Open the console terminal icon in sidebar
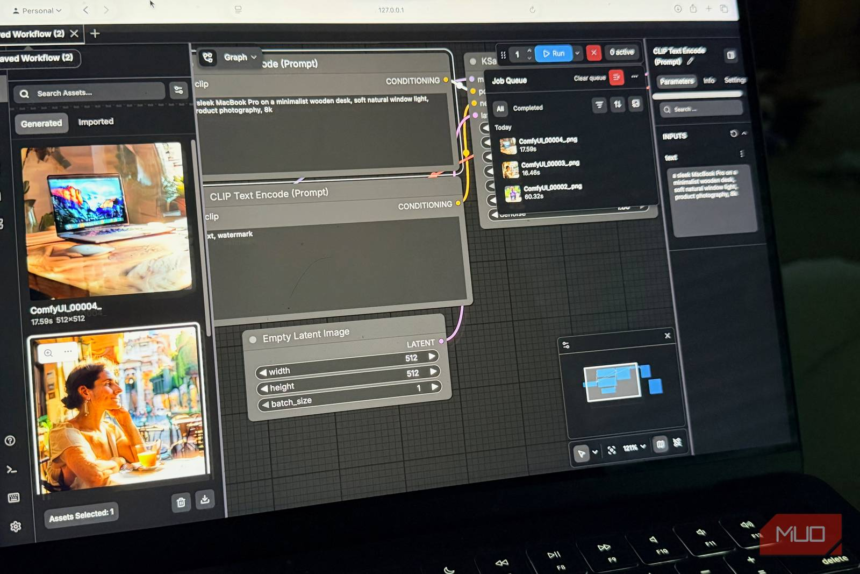The image size is (860, 574). pos(11,469)
